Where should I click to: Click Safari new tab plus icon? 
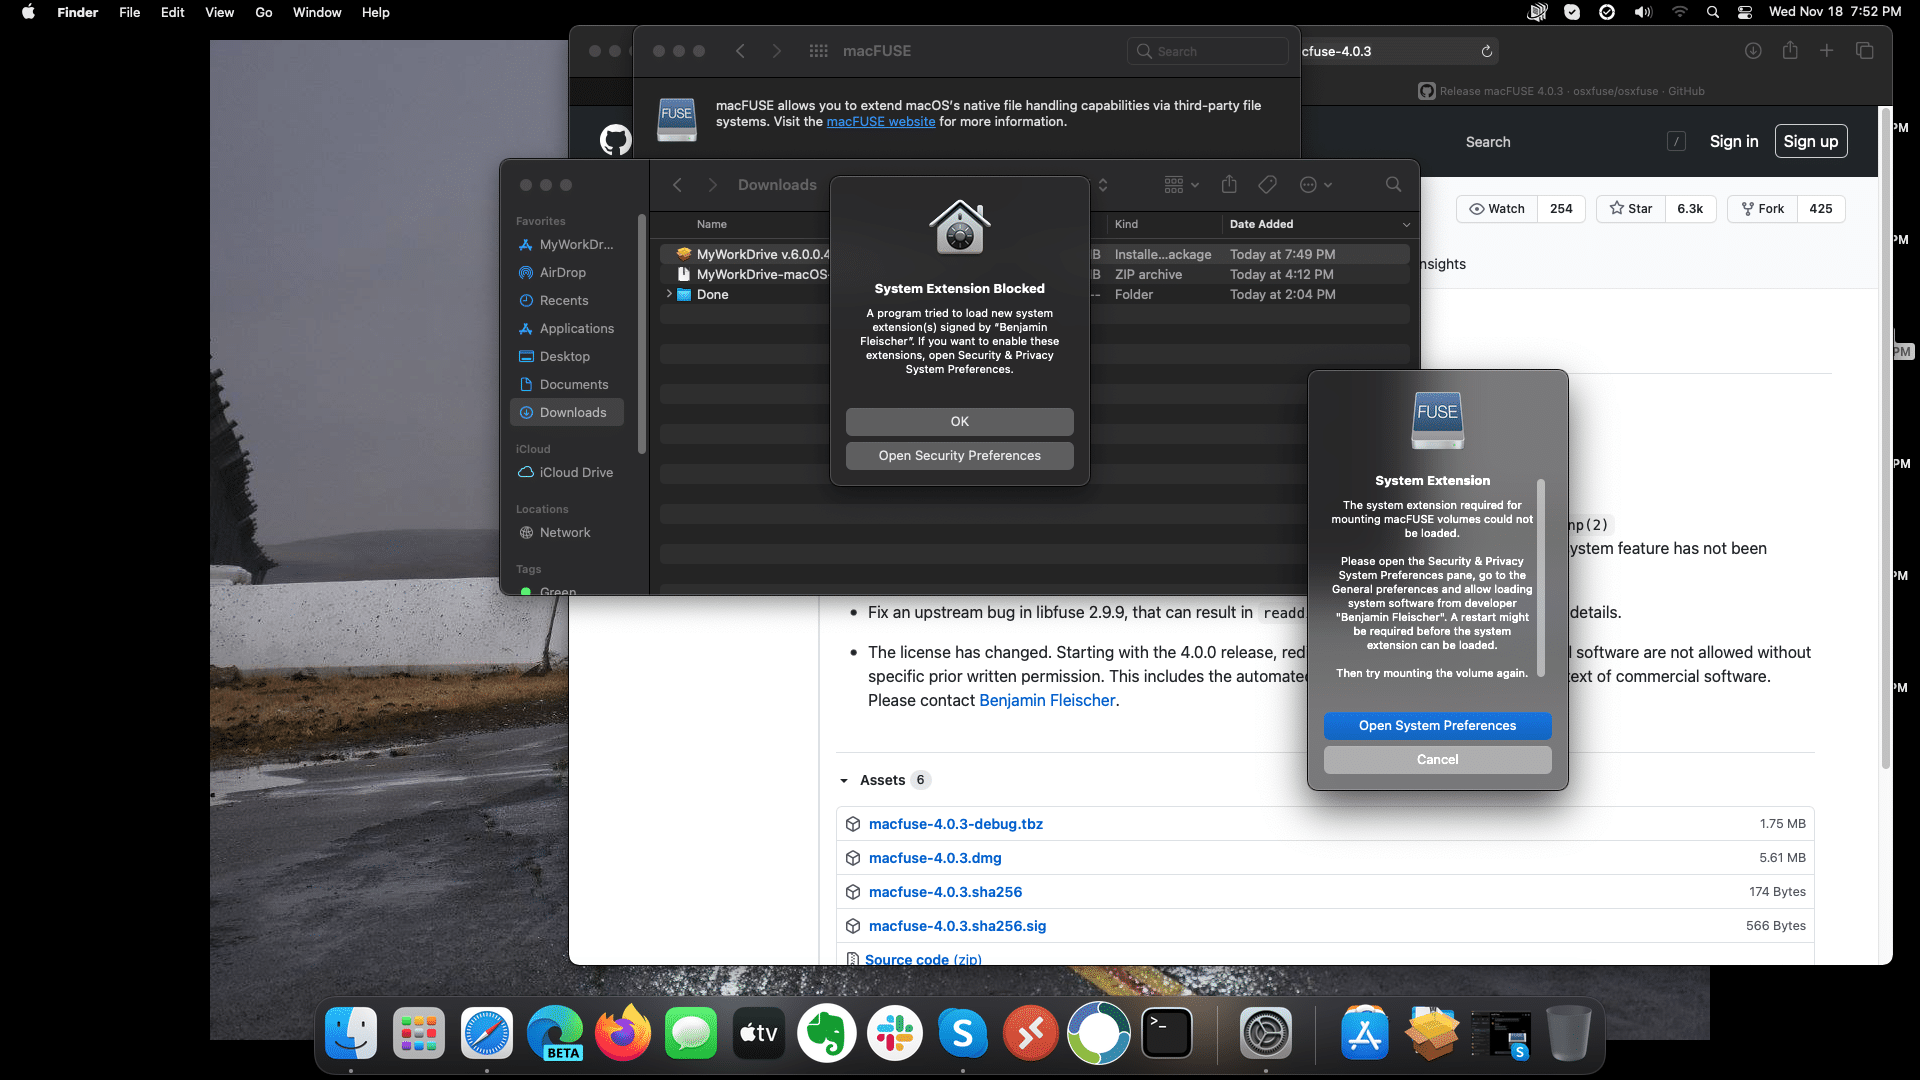tap(1826, 51)
